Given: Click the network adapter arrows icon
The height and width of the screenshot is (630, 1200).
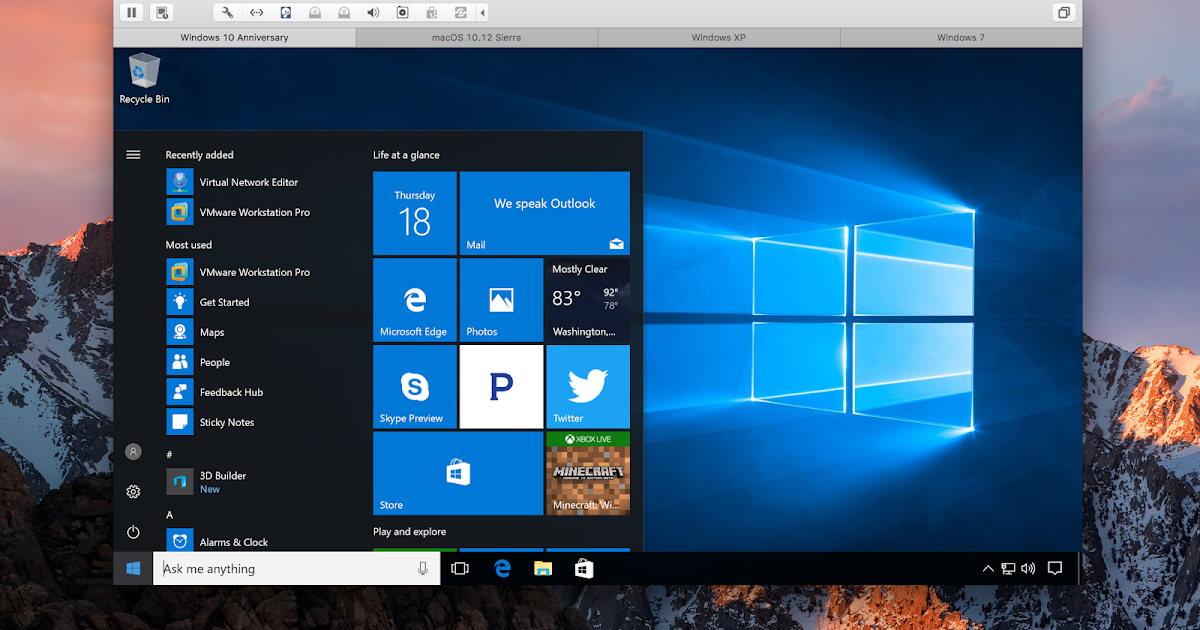Looking at the screenshot, I should click(256, 13).
